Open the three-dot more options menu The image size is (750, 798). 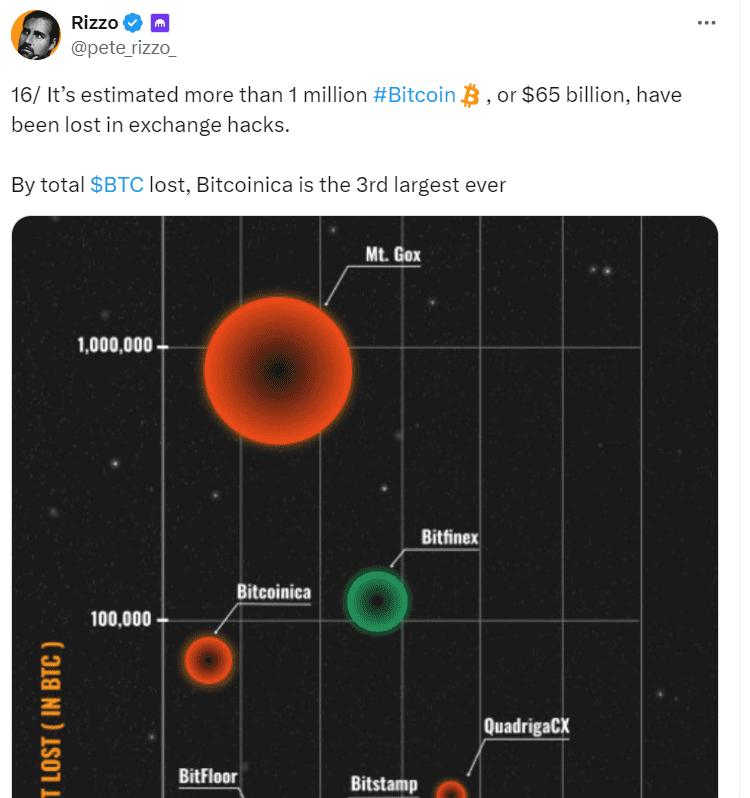pos(706,23)
